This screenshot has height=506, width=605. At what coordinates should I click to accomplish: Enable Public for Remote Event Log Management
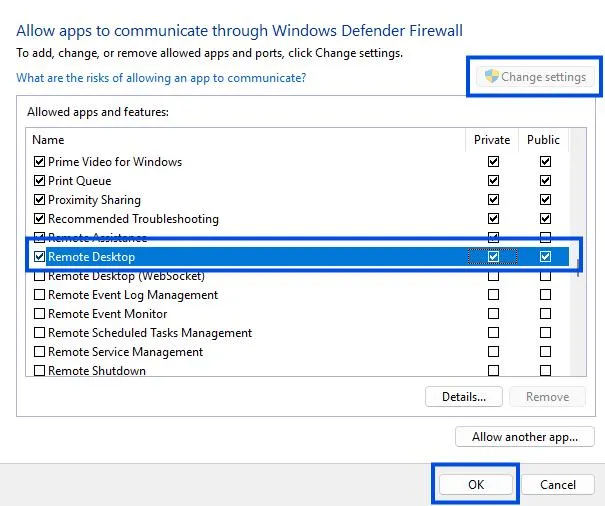545,294
